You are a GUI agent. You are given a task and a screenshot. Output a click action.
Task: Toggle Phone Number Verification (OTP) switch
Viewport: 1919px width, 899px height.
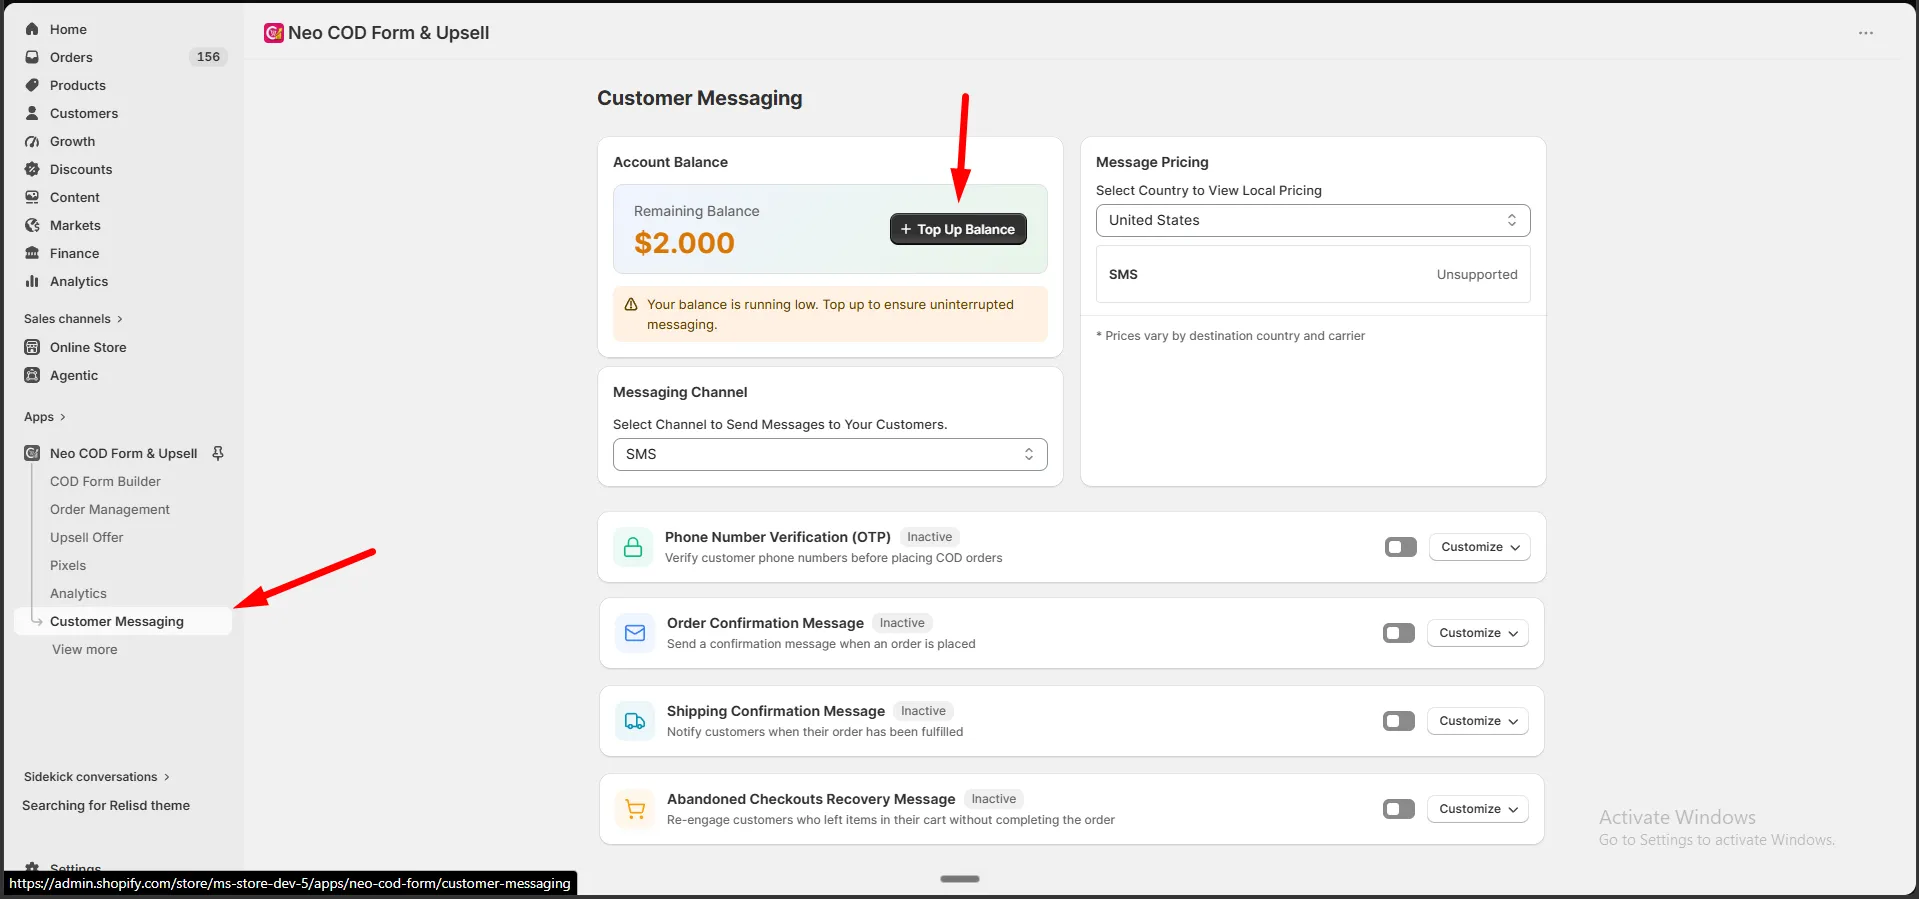(x=1401, y=547)
